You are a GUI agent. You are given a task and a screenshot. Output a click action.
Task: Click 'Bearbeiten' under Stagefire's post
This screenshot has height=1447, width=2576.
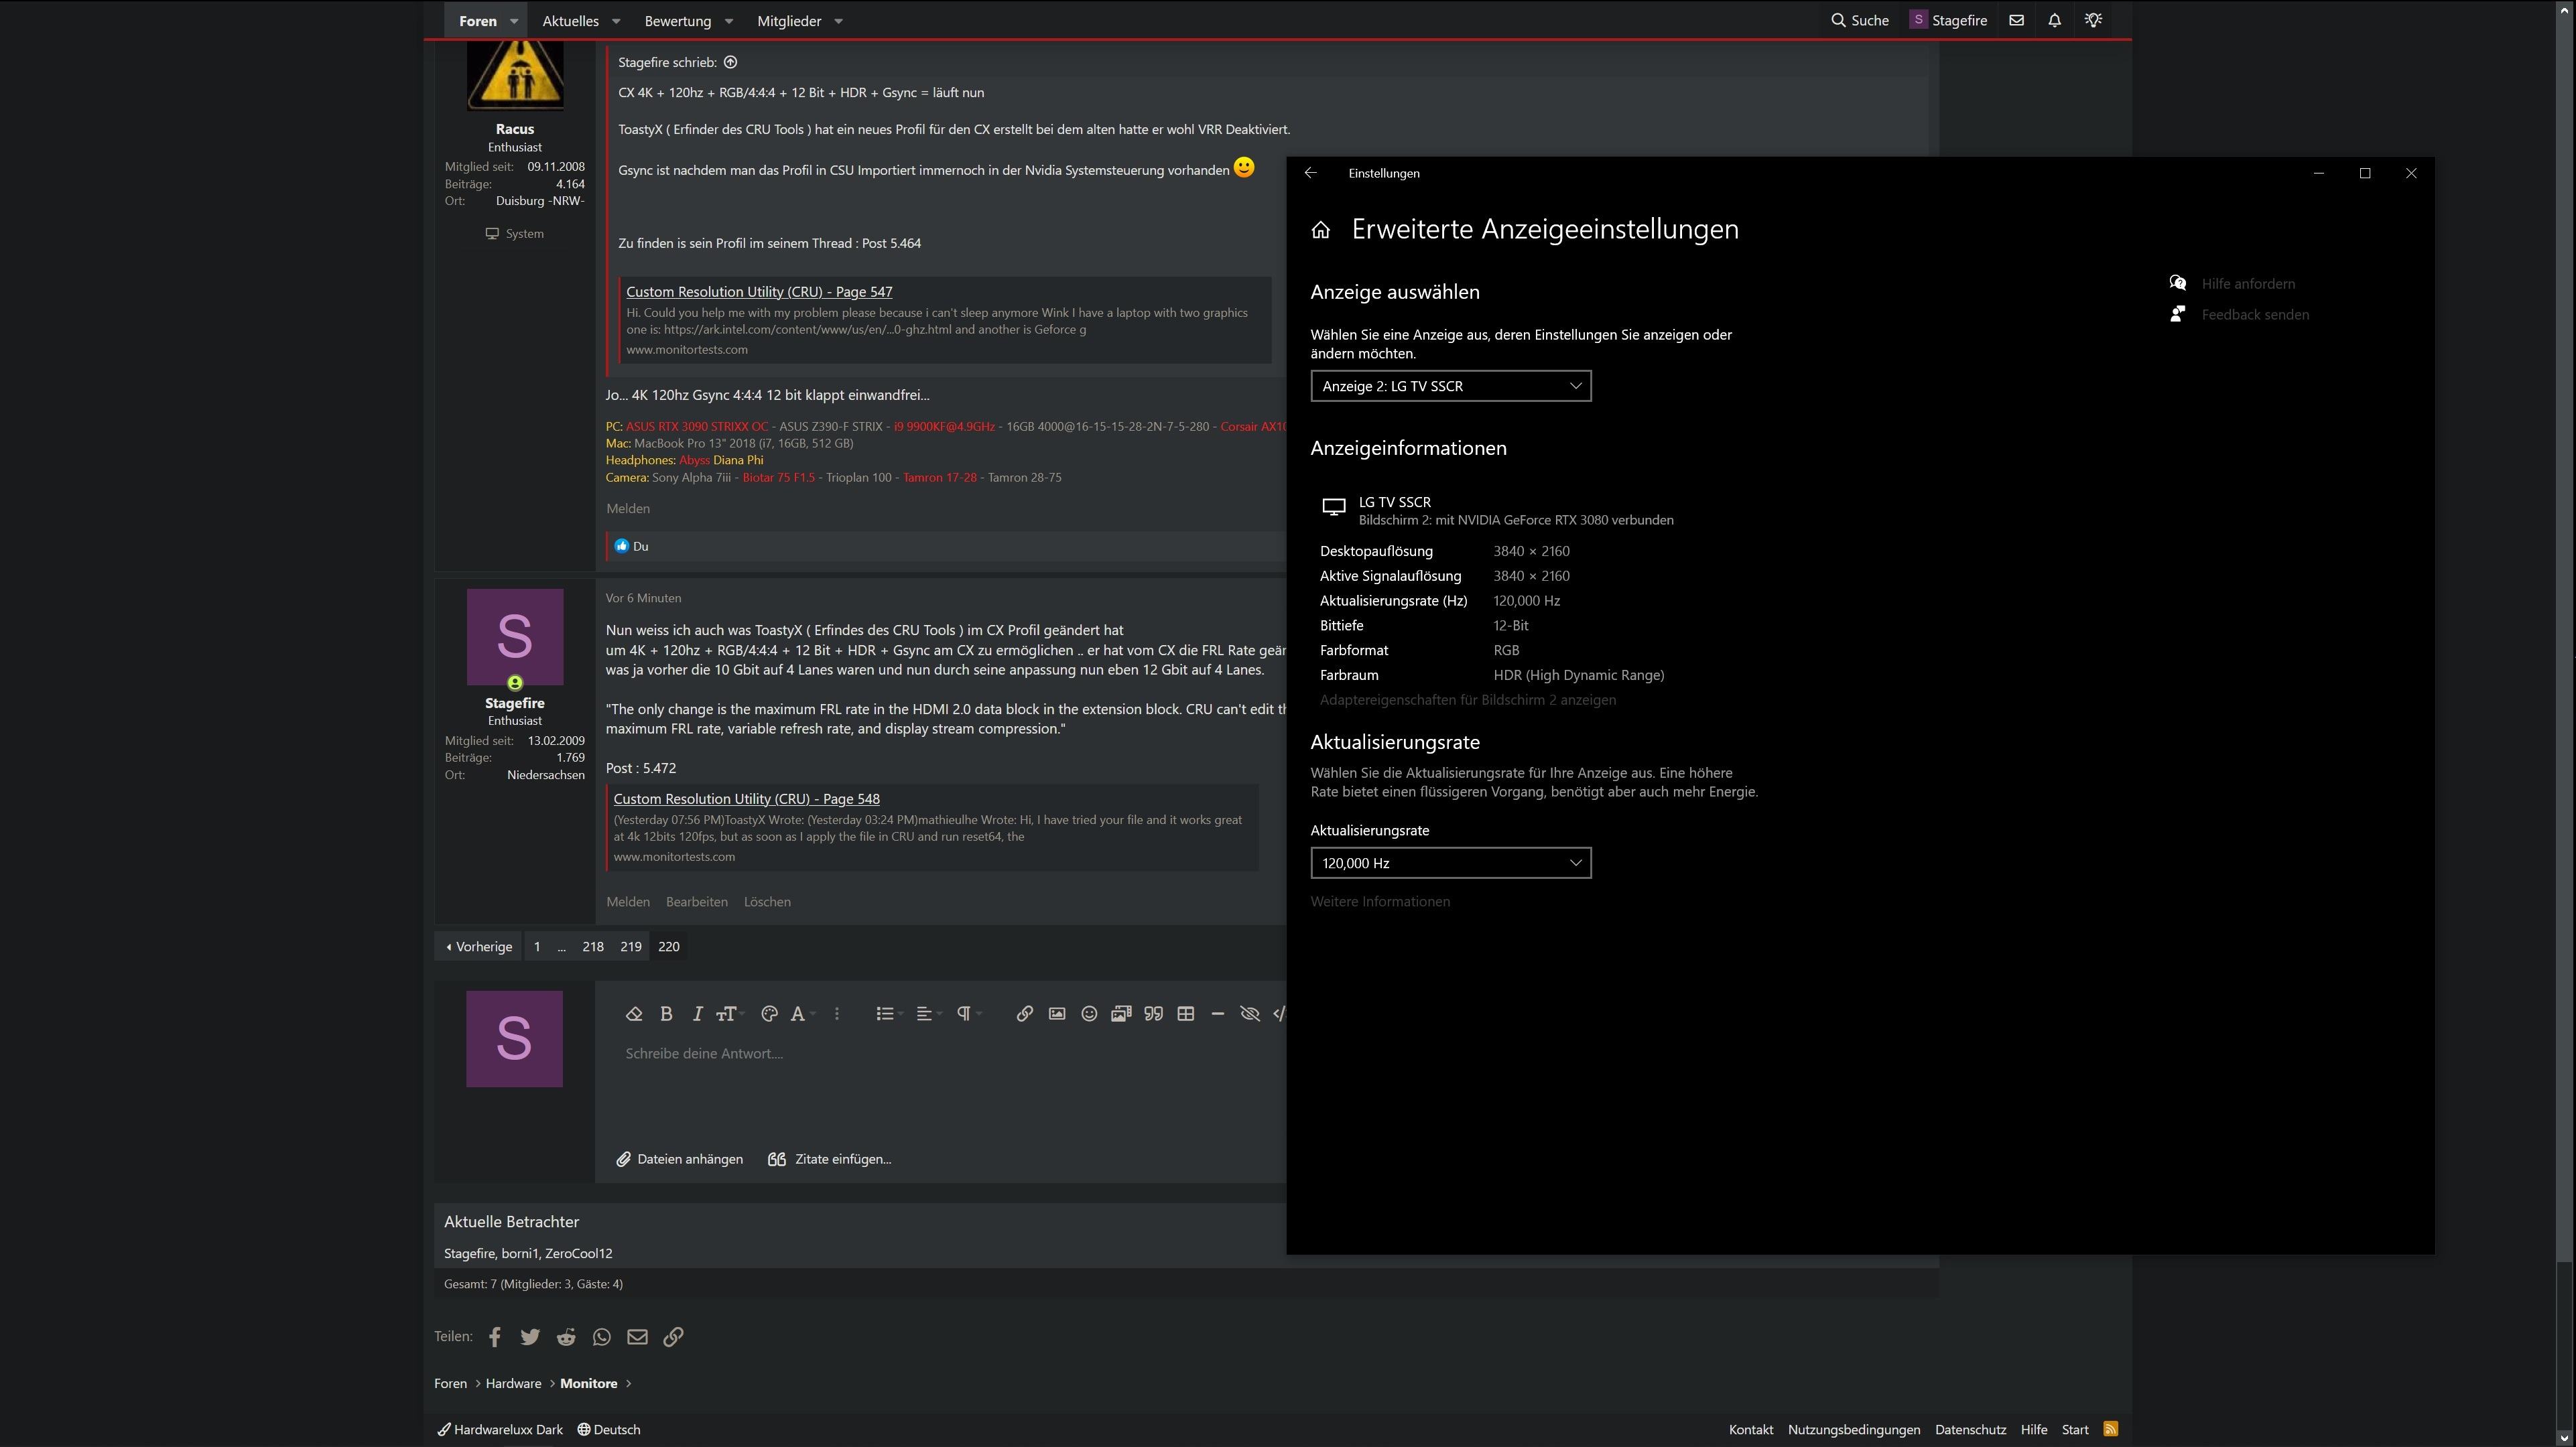697,901
